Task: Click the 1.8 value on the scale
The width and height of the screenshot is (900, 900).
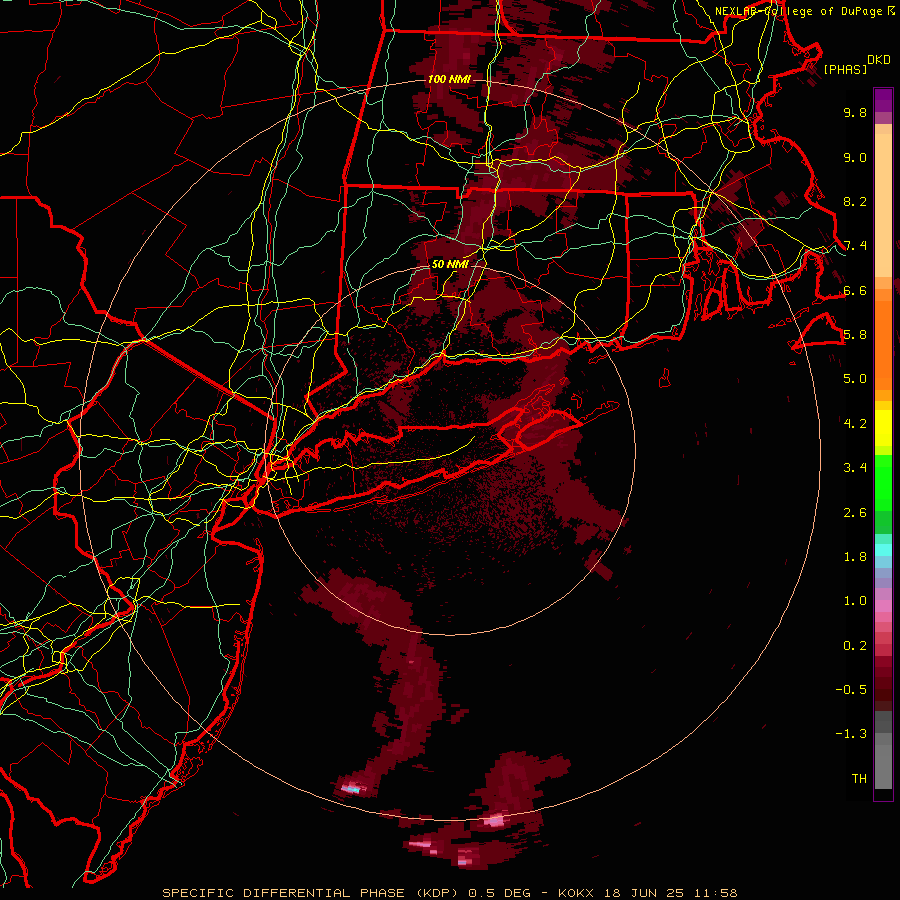Action: click(x=855, y=557)
